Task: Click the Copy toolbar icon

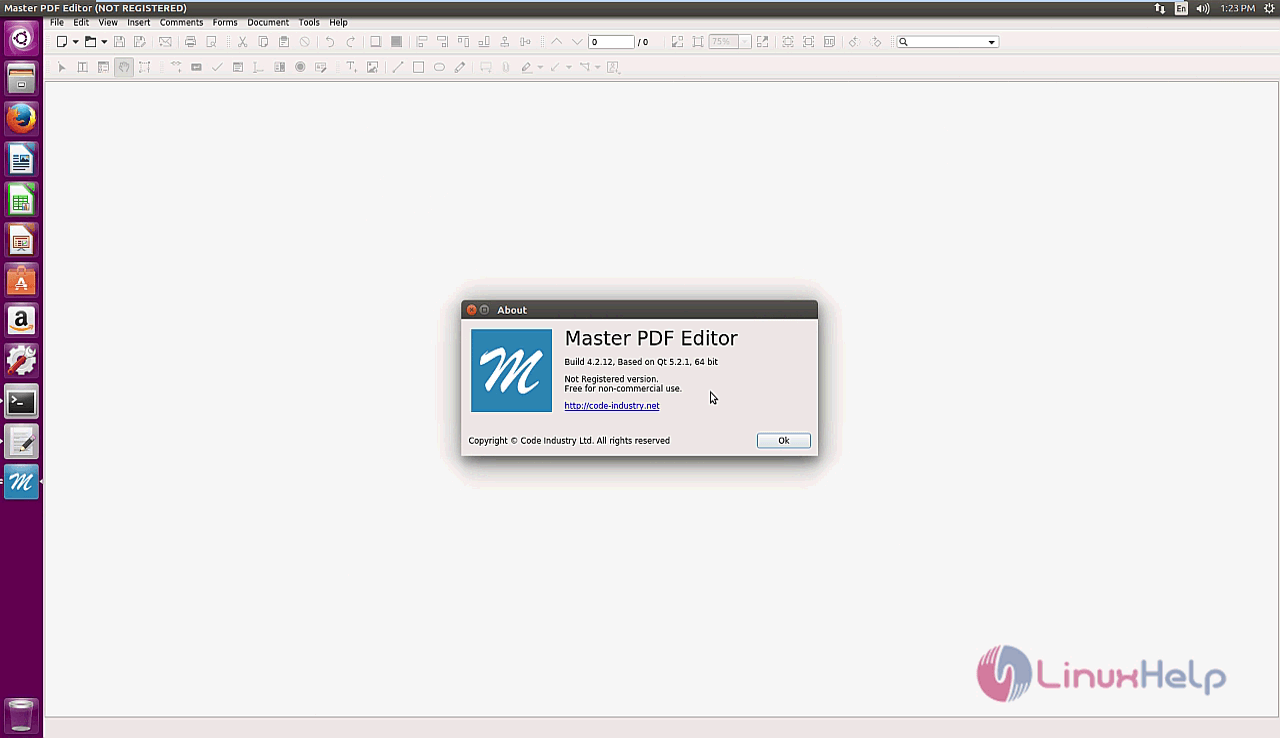Action: (x=263, y=42)
